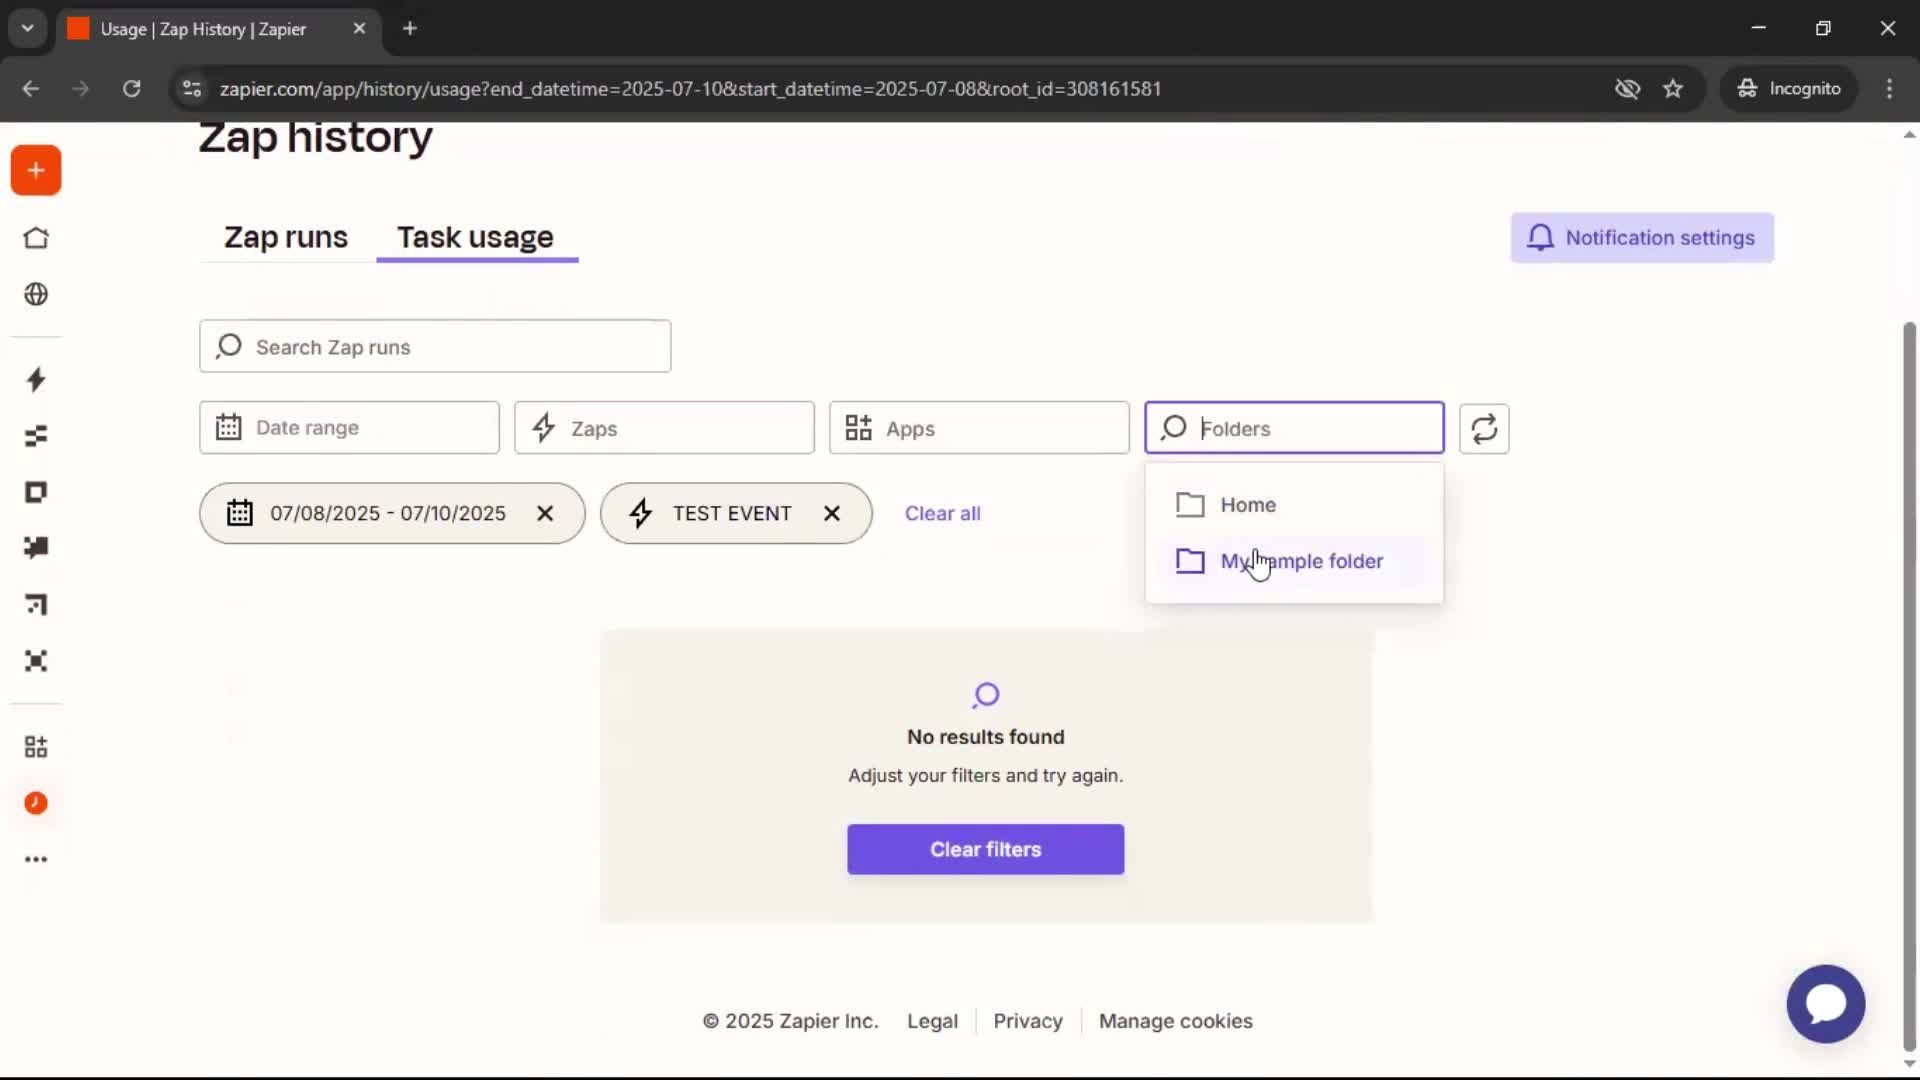The image size is (1920, 1080).
Task: Open the Chatbots icon in sidebar
Action: click(x=36, y=548)
